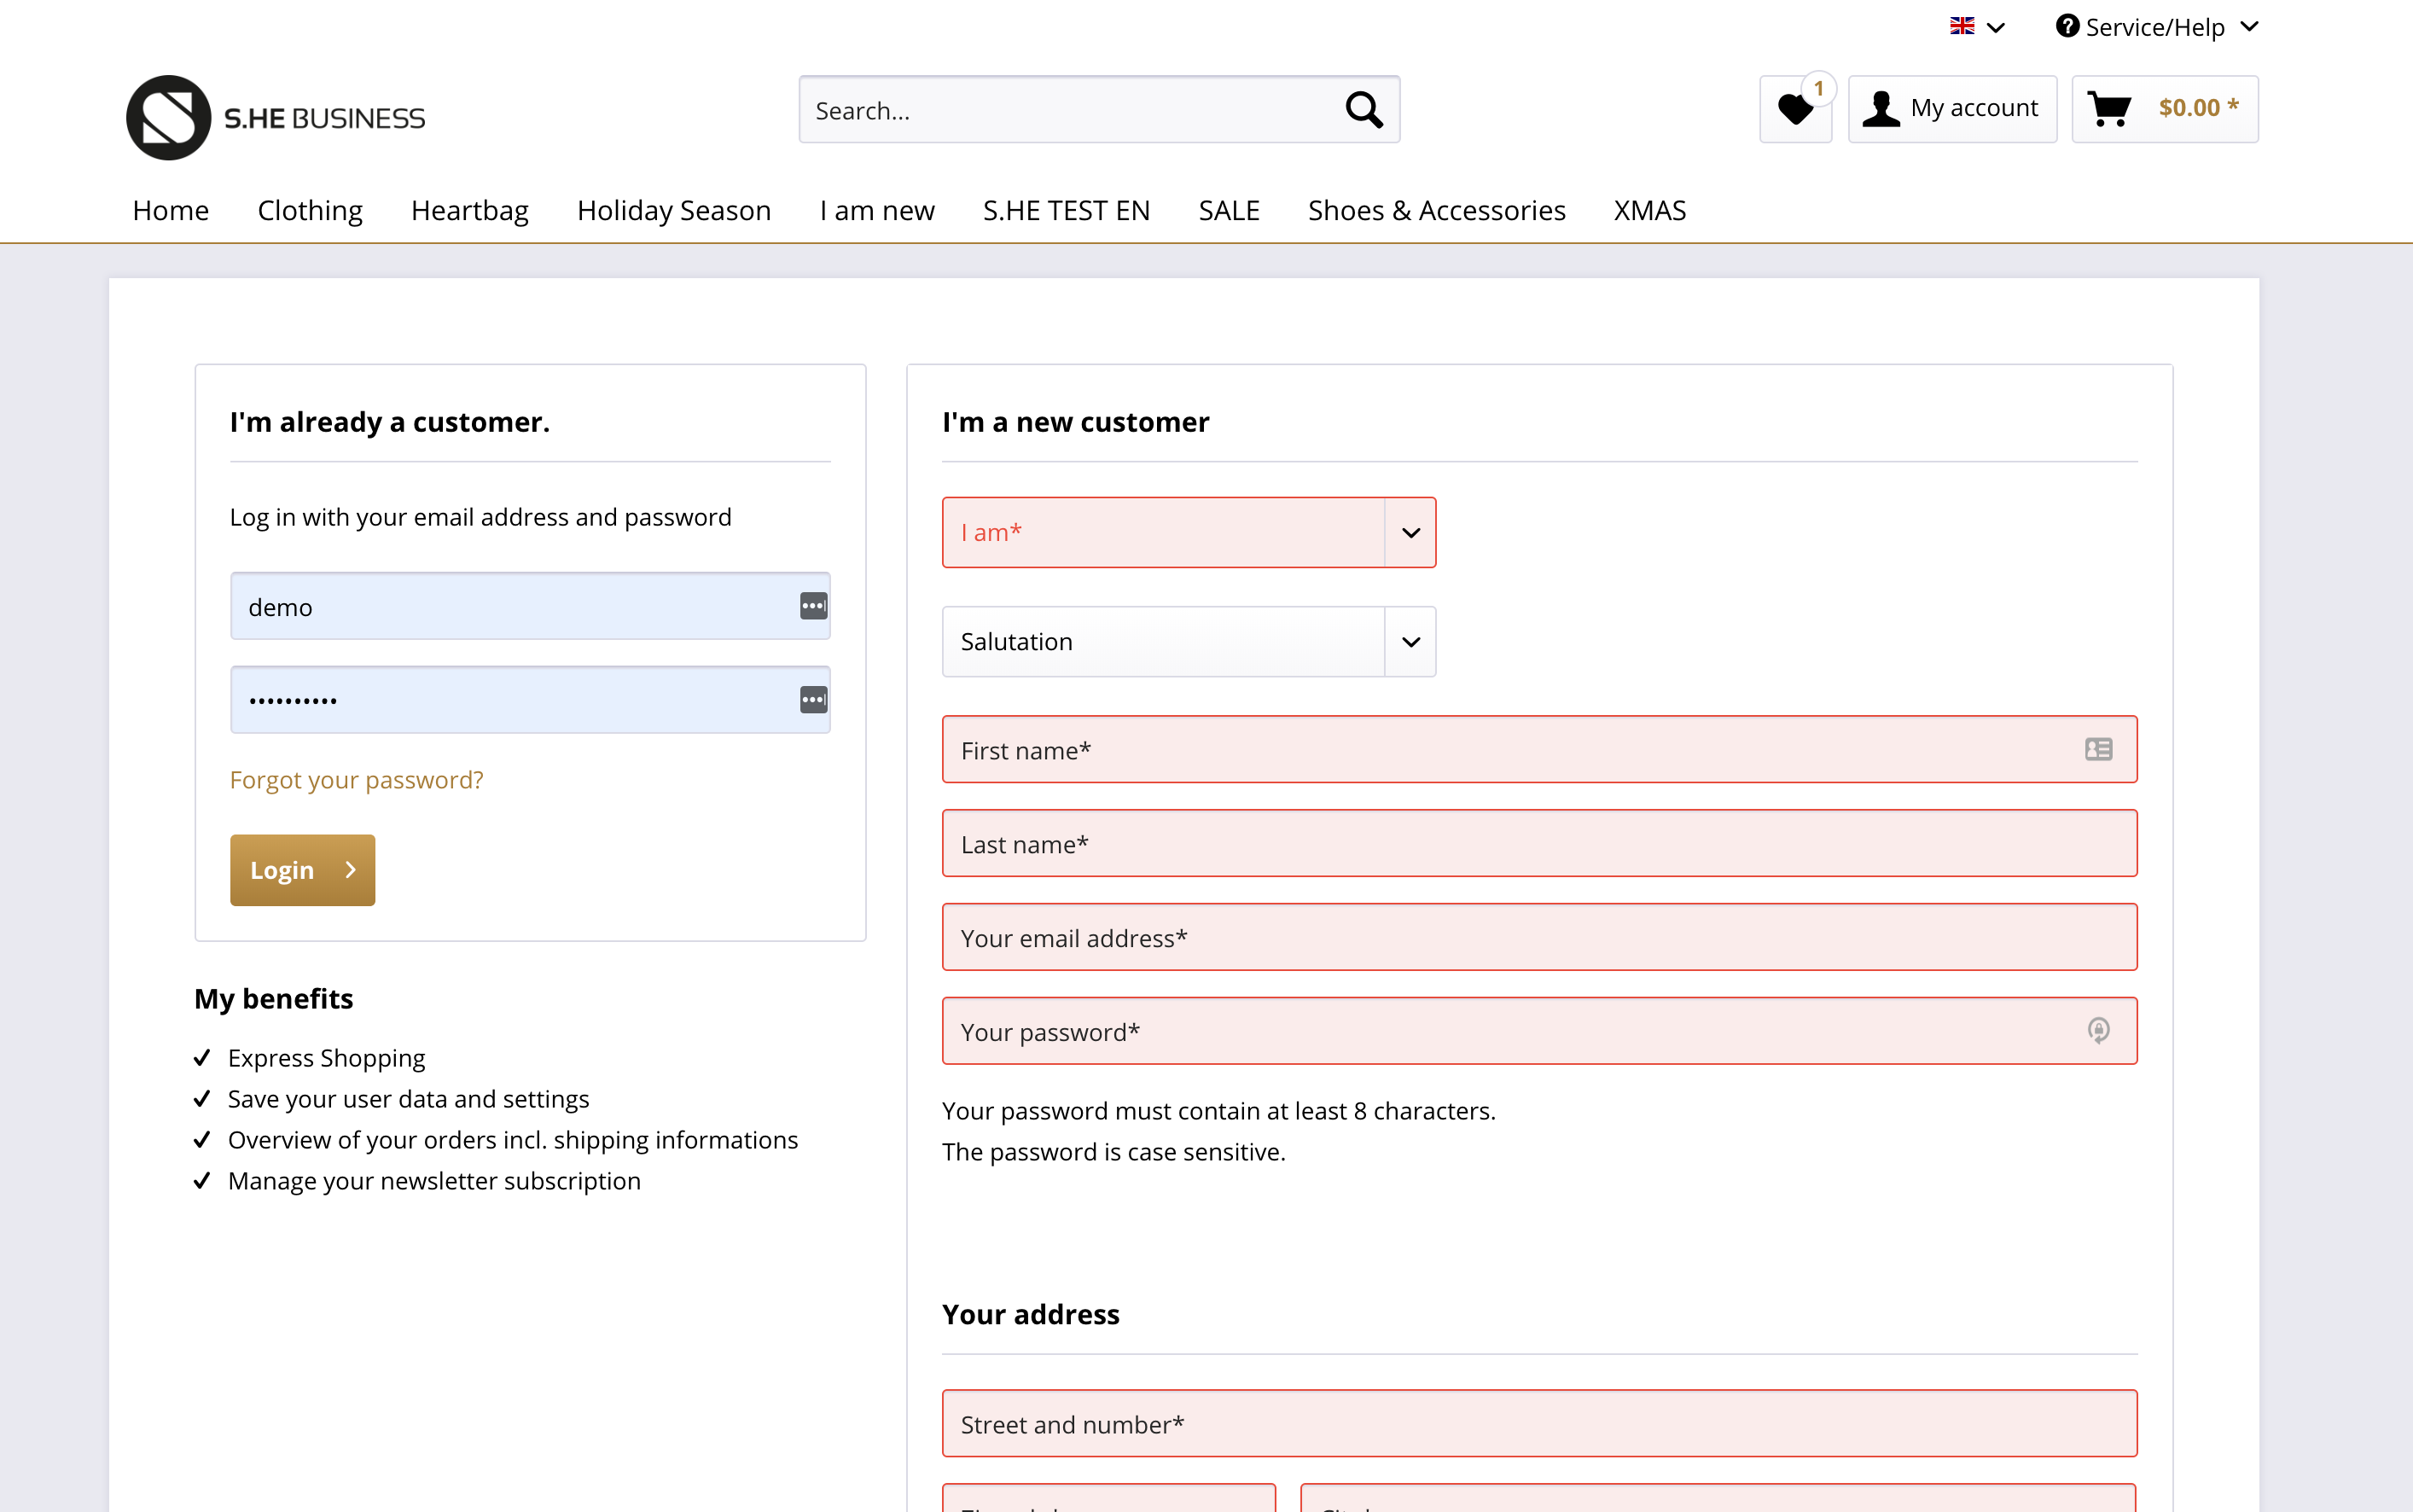
Task: Open the Salutation dropdown
Action: tap(1188, 641)
